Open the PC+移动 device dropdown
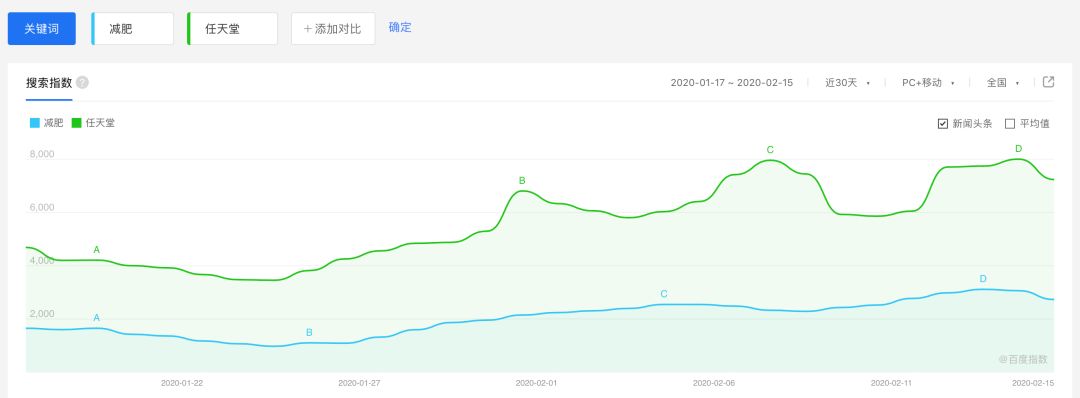Screen dimensions: 1080x398 coord(928,83)
